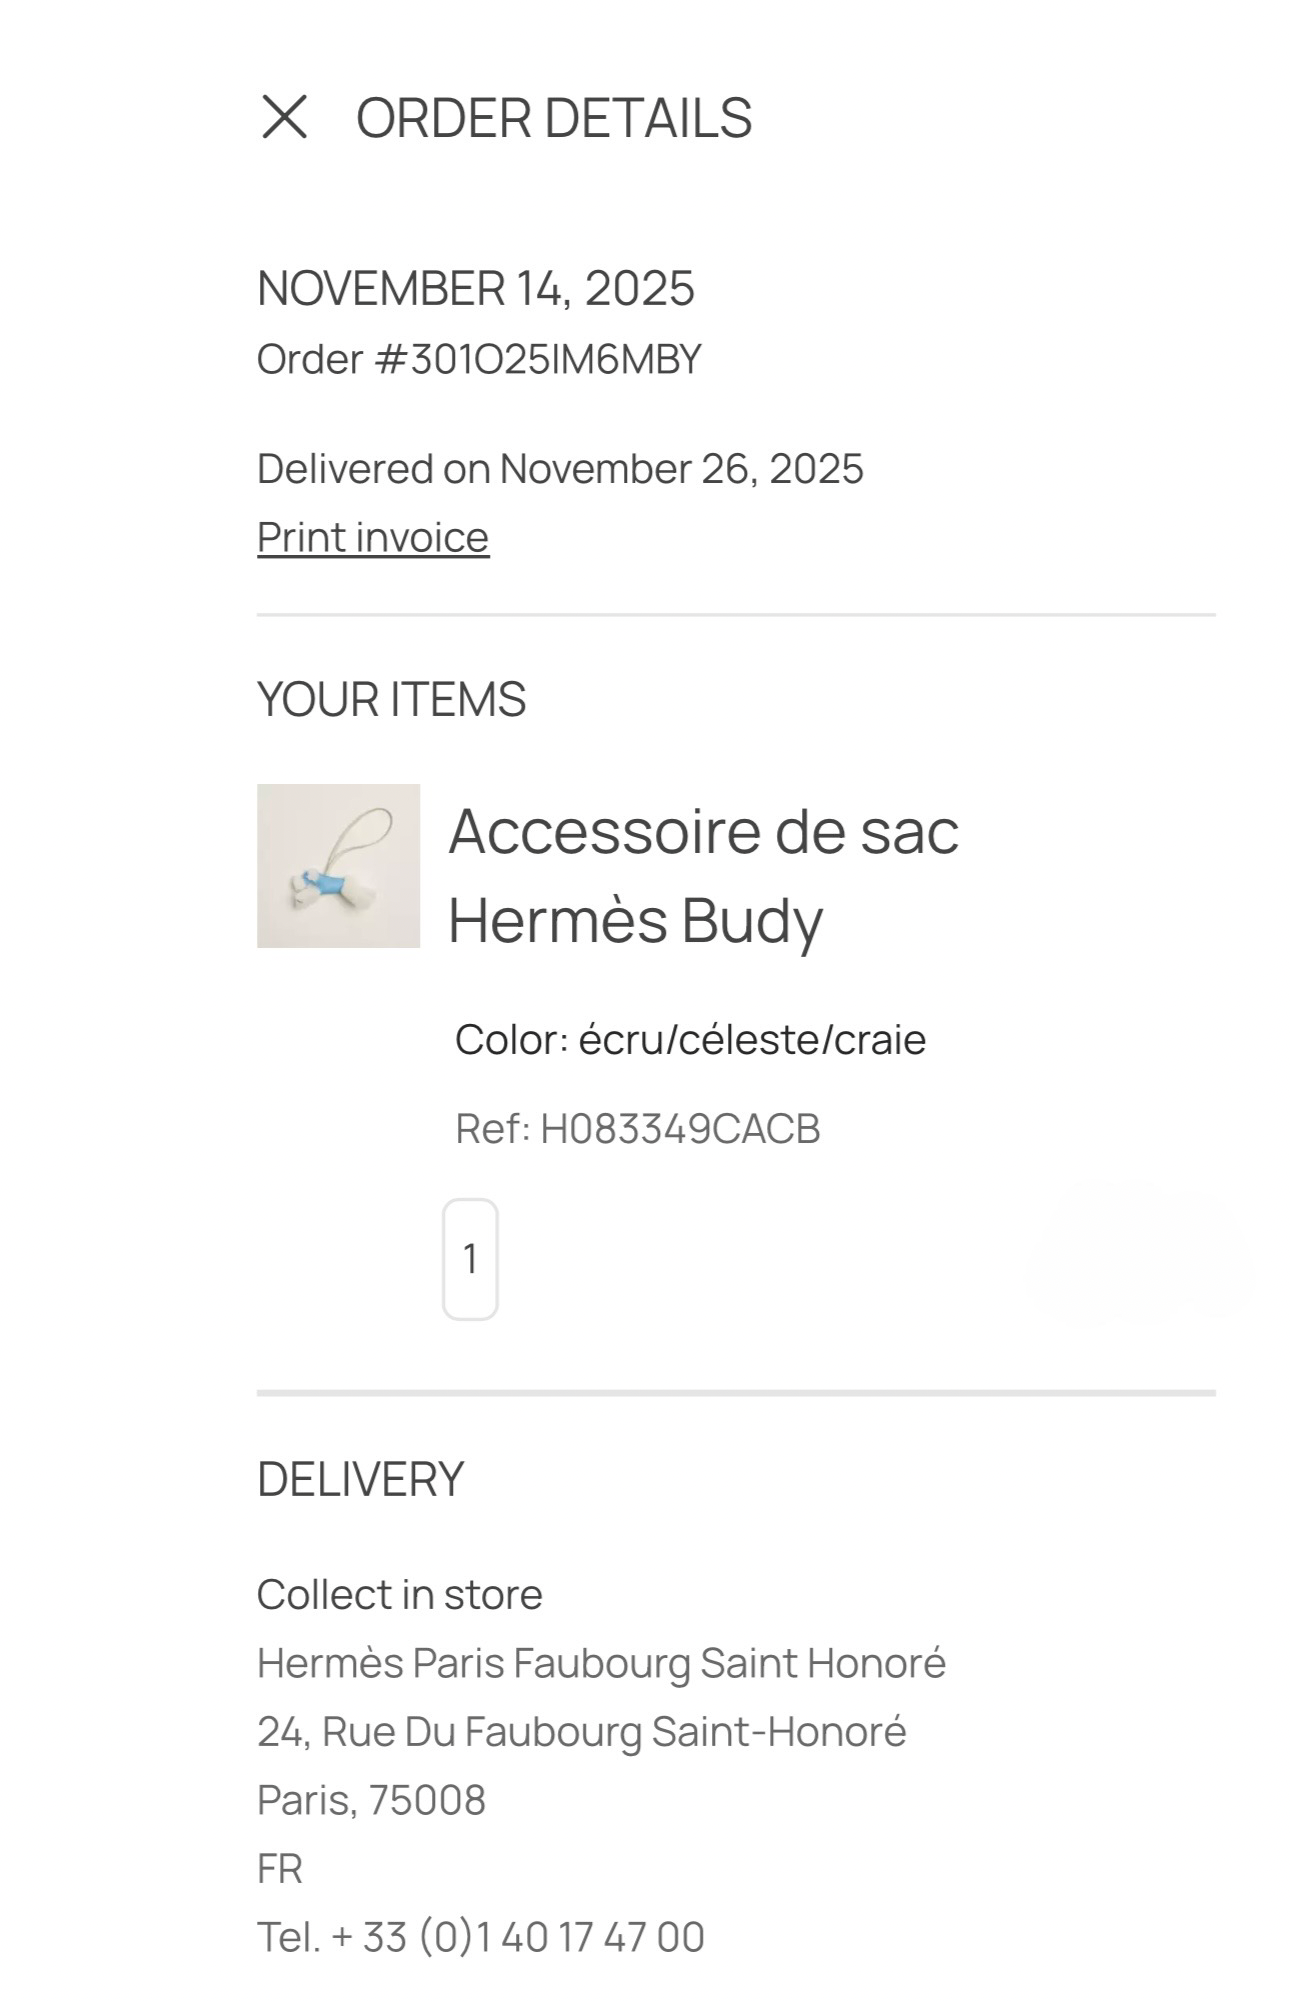Click the ORDER DETAILS heading
This screenshot has height=2001, width=1290.
click(x=554, y=118)
